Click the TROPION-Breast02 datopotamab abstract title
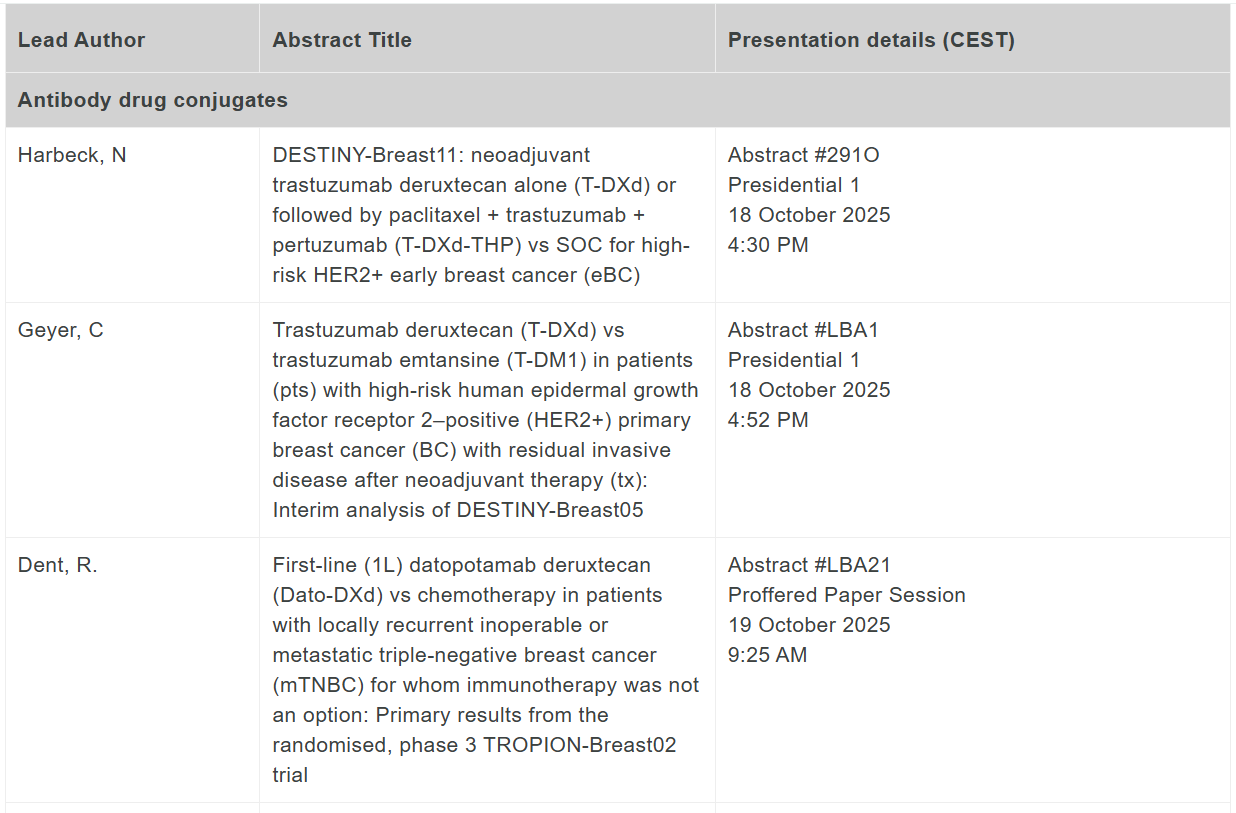This screenshot has height=813, width=1236. 485,670
